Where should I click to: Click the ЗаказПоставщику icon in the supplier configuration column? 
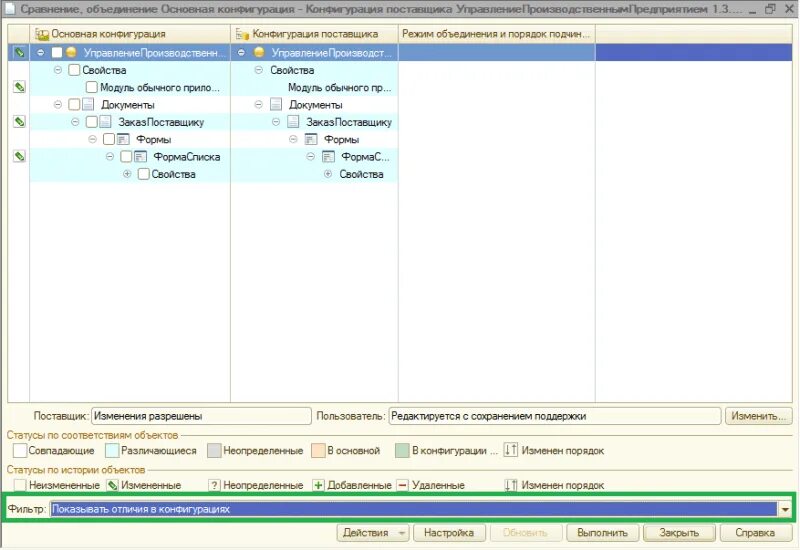[293, 122]
